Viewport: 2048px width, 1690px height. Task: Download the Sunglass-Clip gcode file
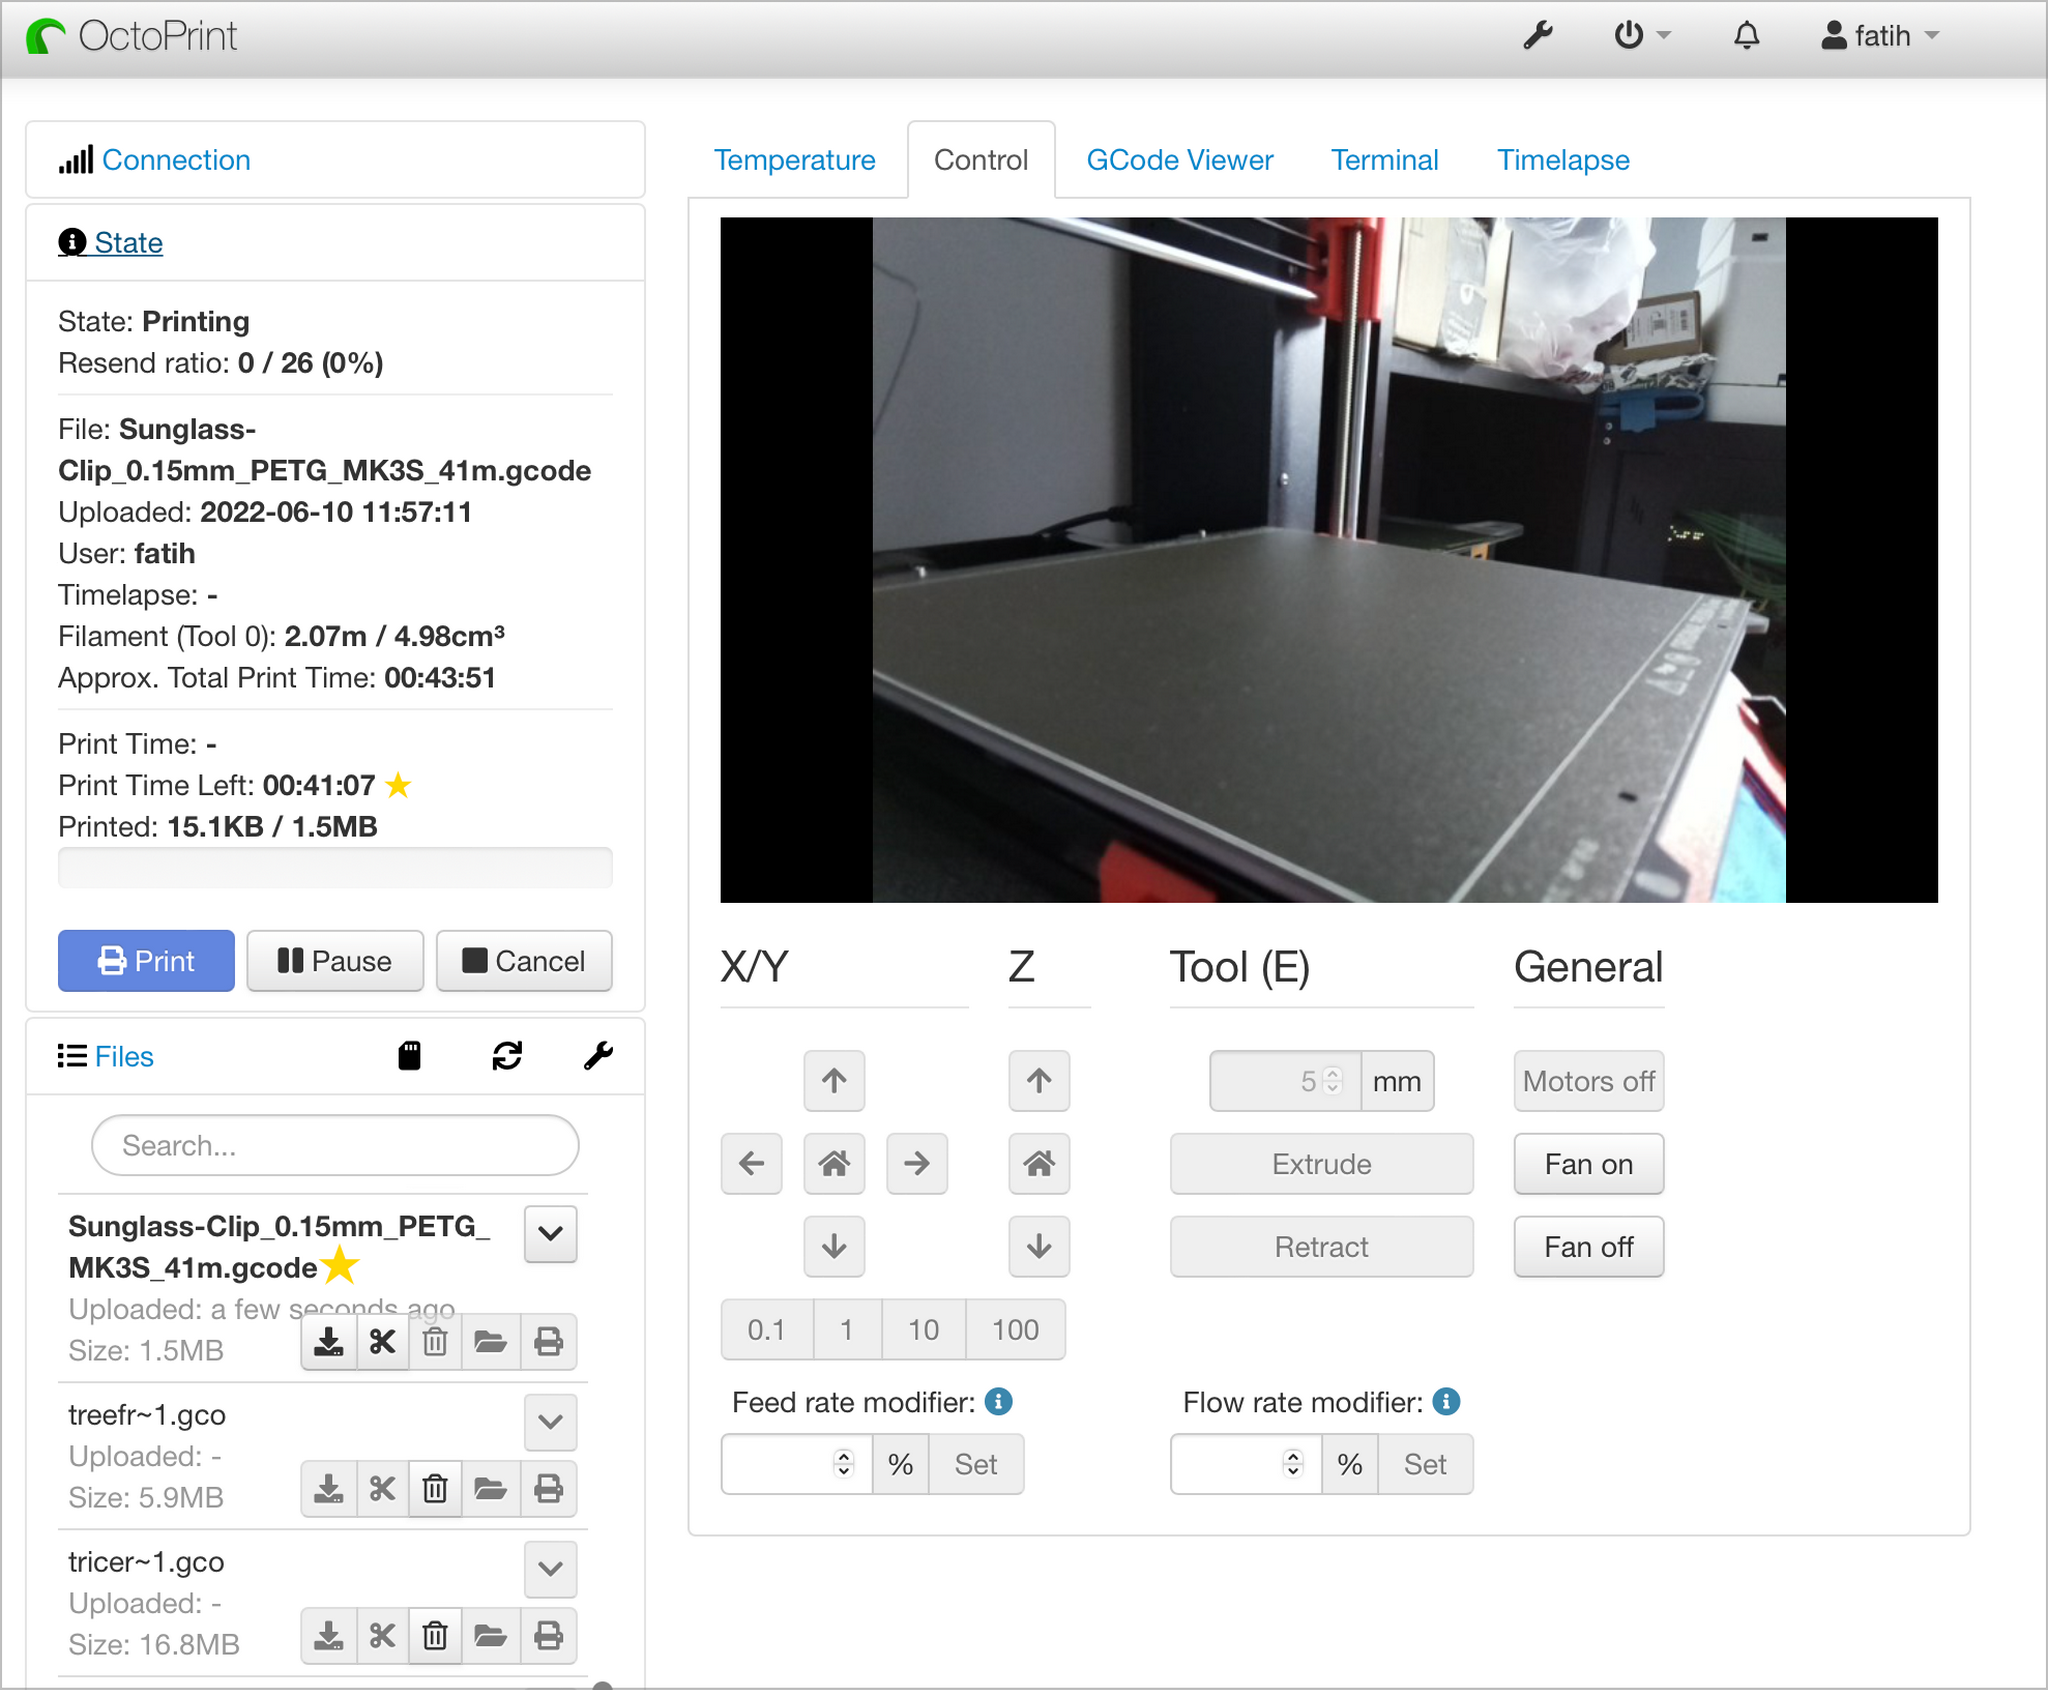click(329, 1342)
